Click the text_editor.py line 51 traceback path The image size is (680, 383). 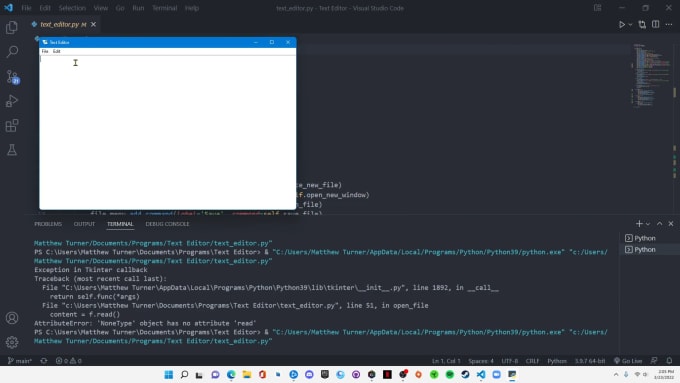coord(200,305)
